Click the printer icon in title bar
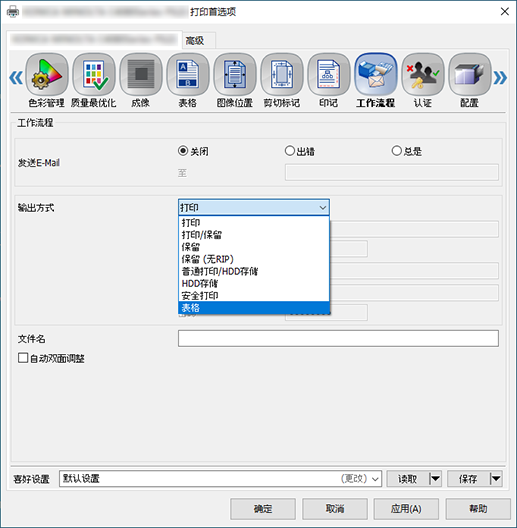 tap(13, 12)
